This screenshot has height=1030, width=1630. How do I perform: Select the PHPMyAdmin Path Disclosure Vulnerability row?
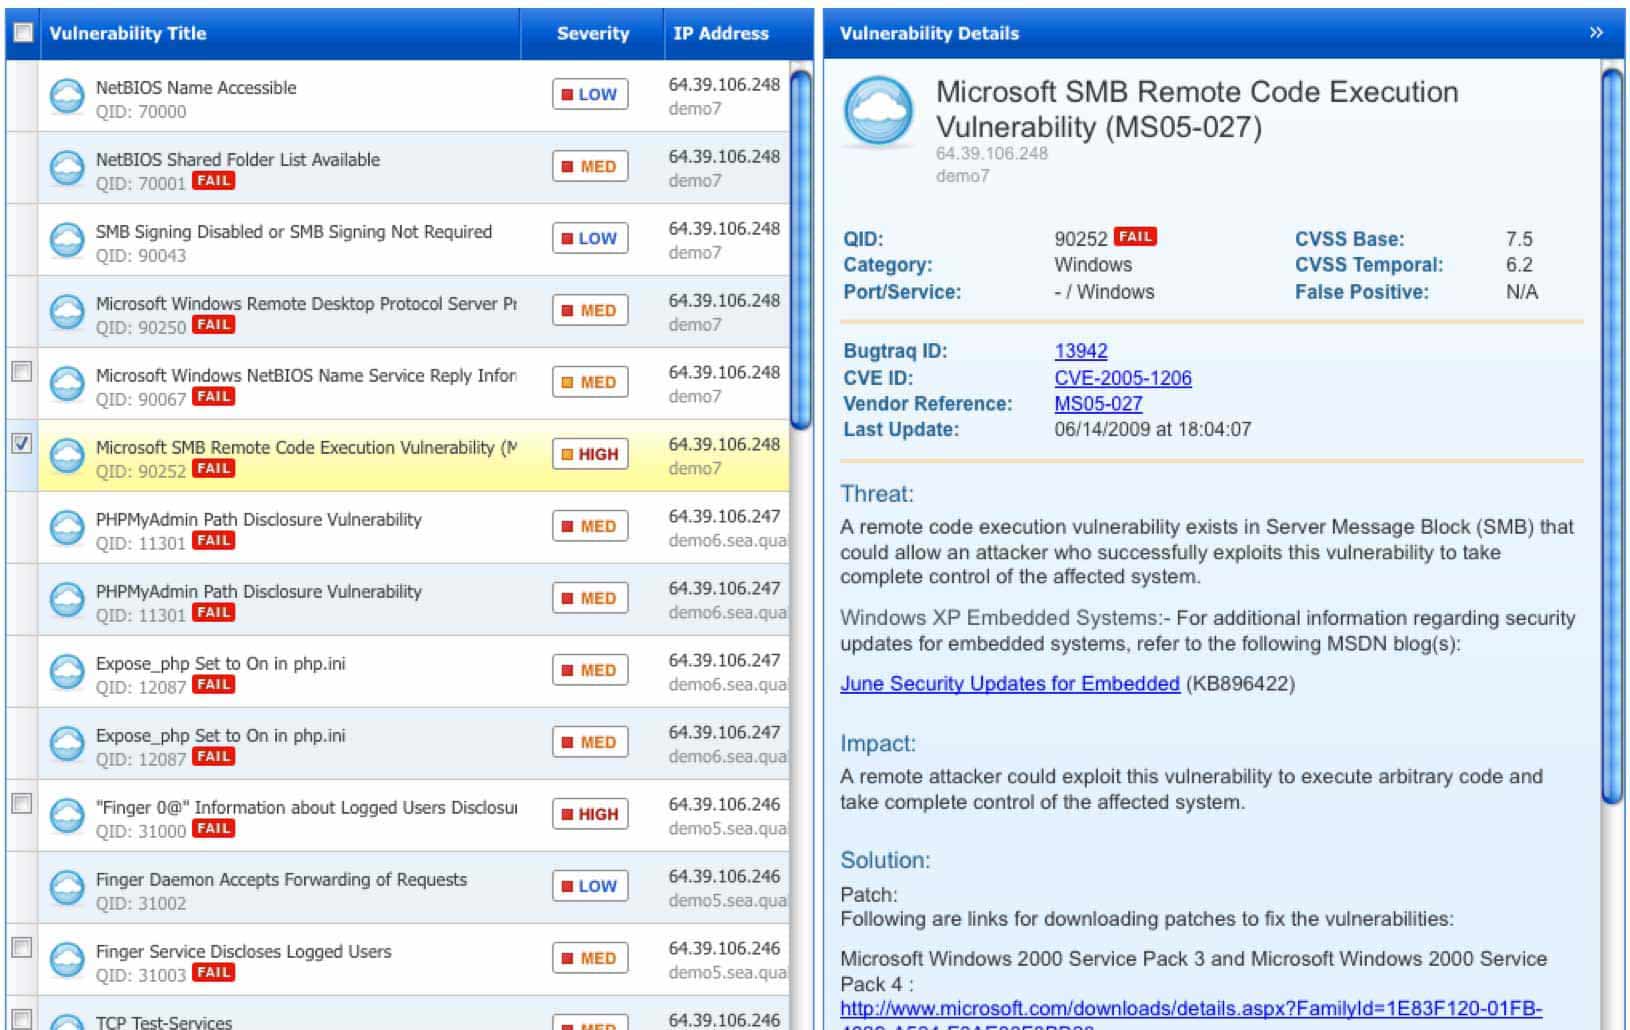coord(258,520)
